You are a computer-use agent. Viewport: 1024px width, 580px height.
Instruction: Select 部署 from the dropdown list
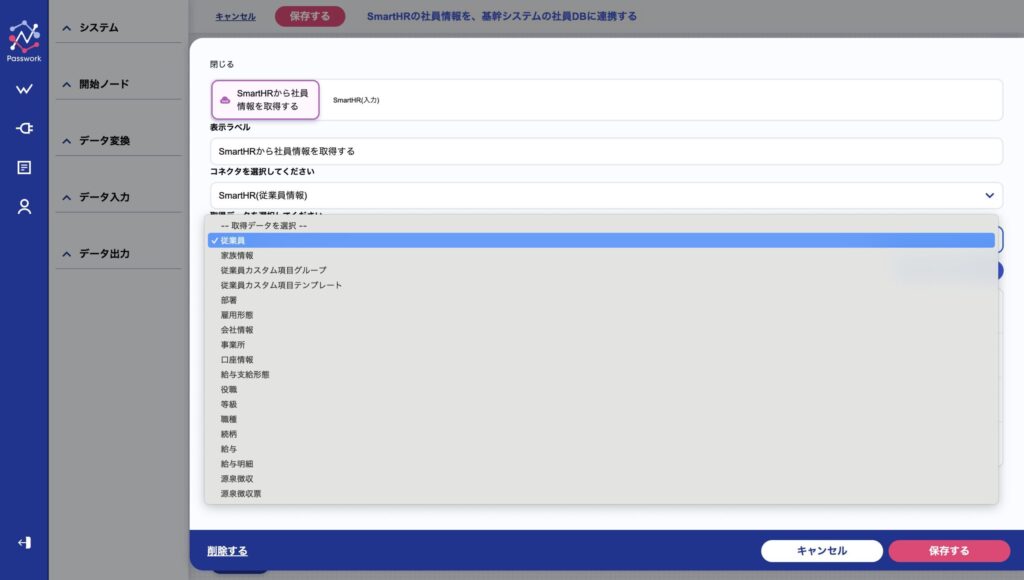(601, 300)
